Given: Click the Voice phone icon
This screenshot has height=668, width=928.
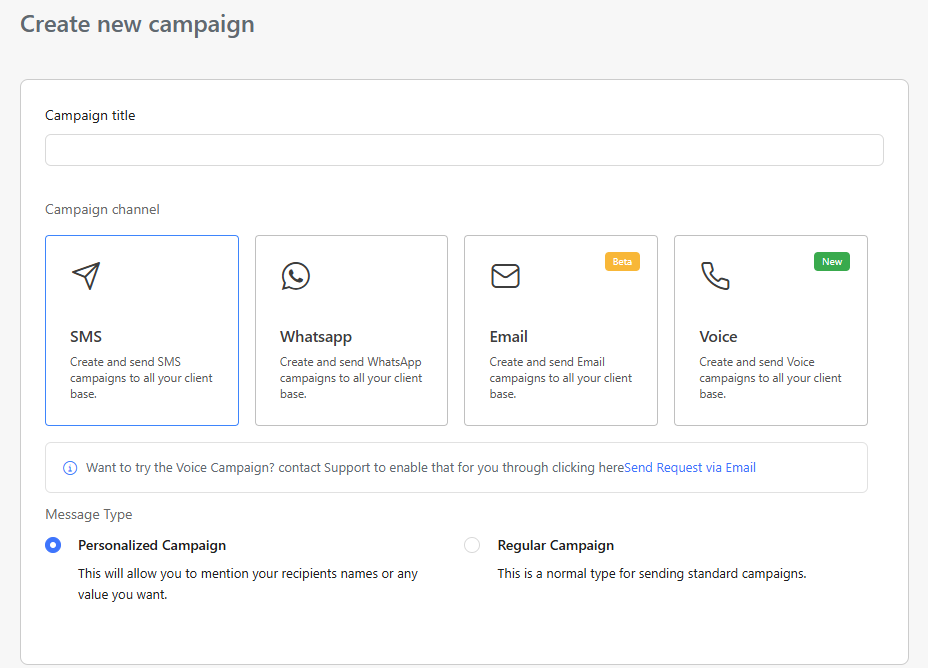Looking at the screenshot, I should point(715,276).
